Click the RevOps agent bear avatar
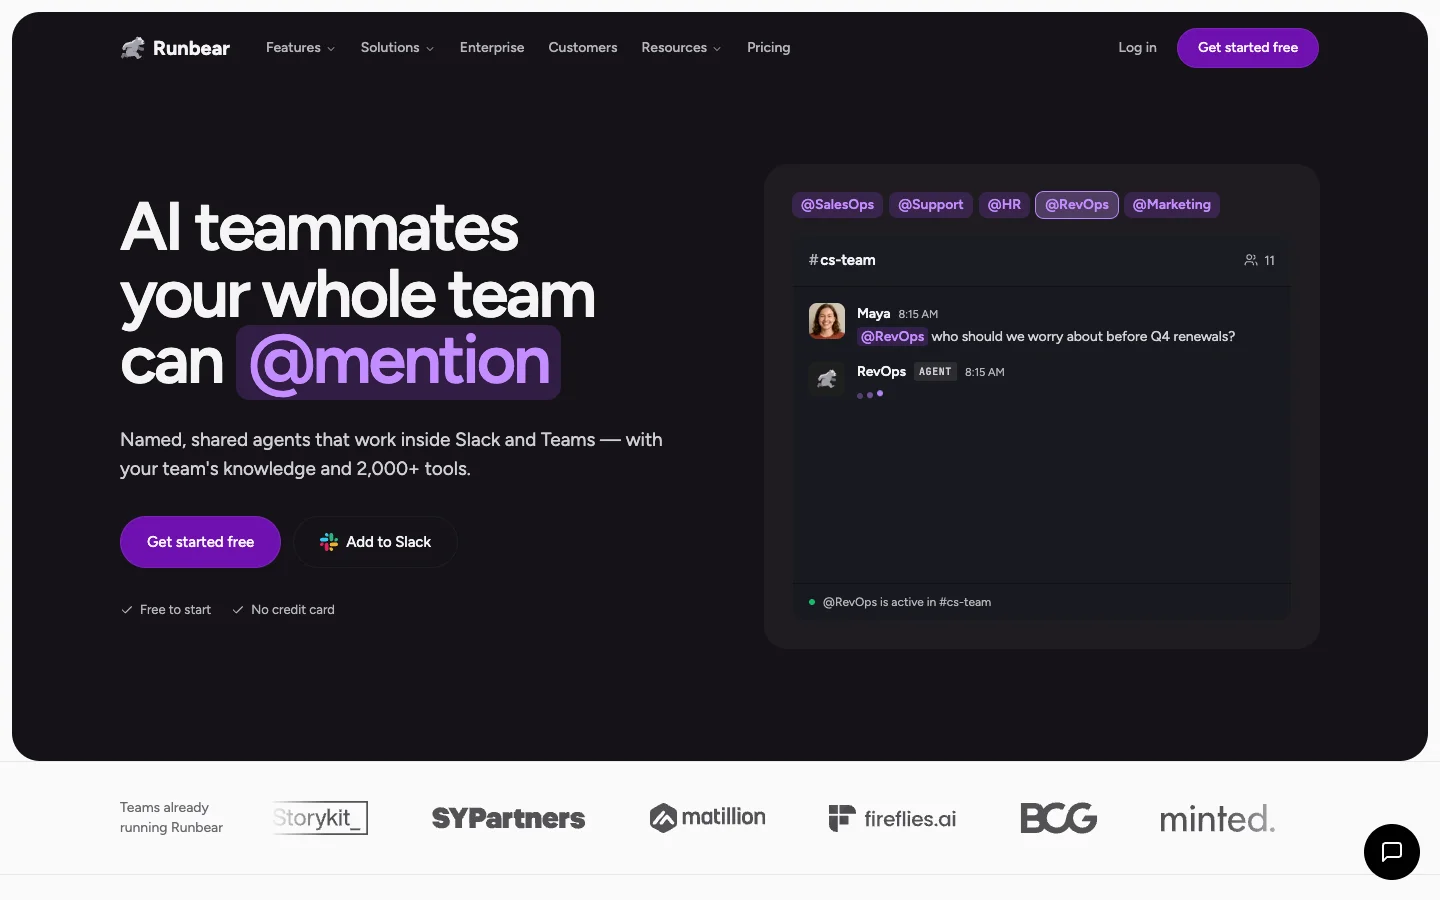1440x900 pixels. point(827,379)
